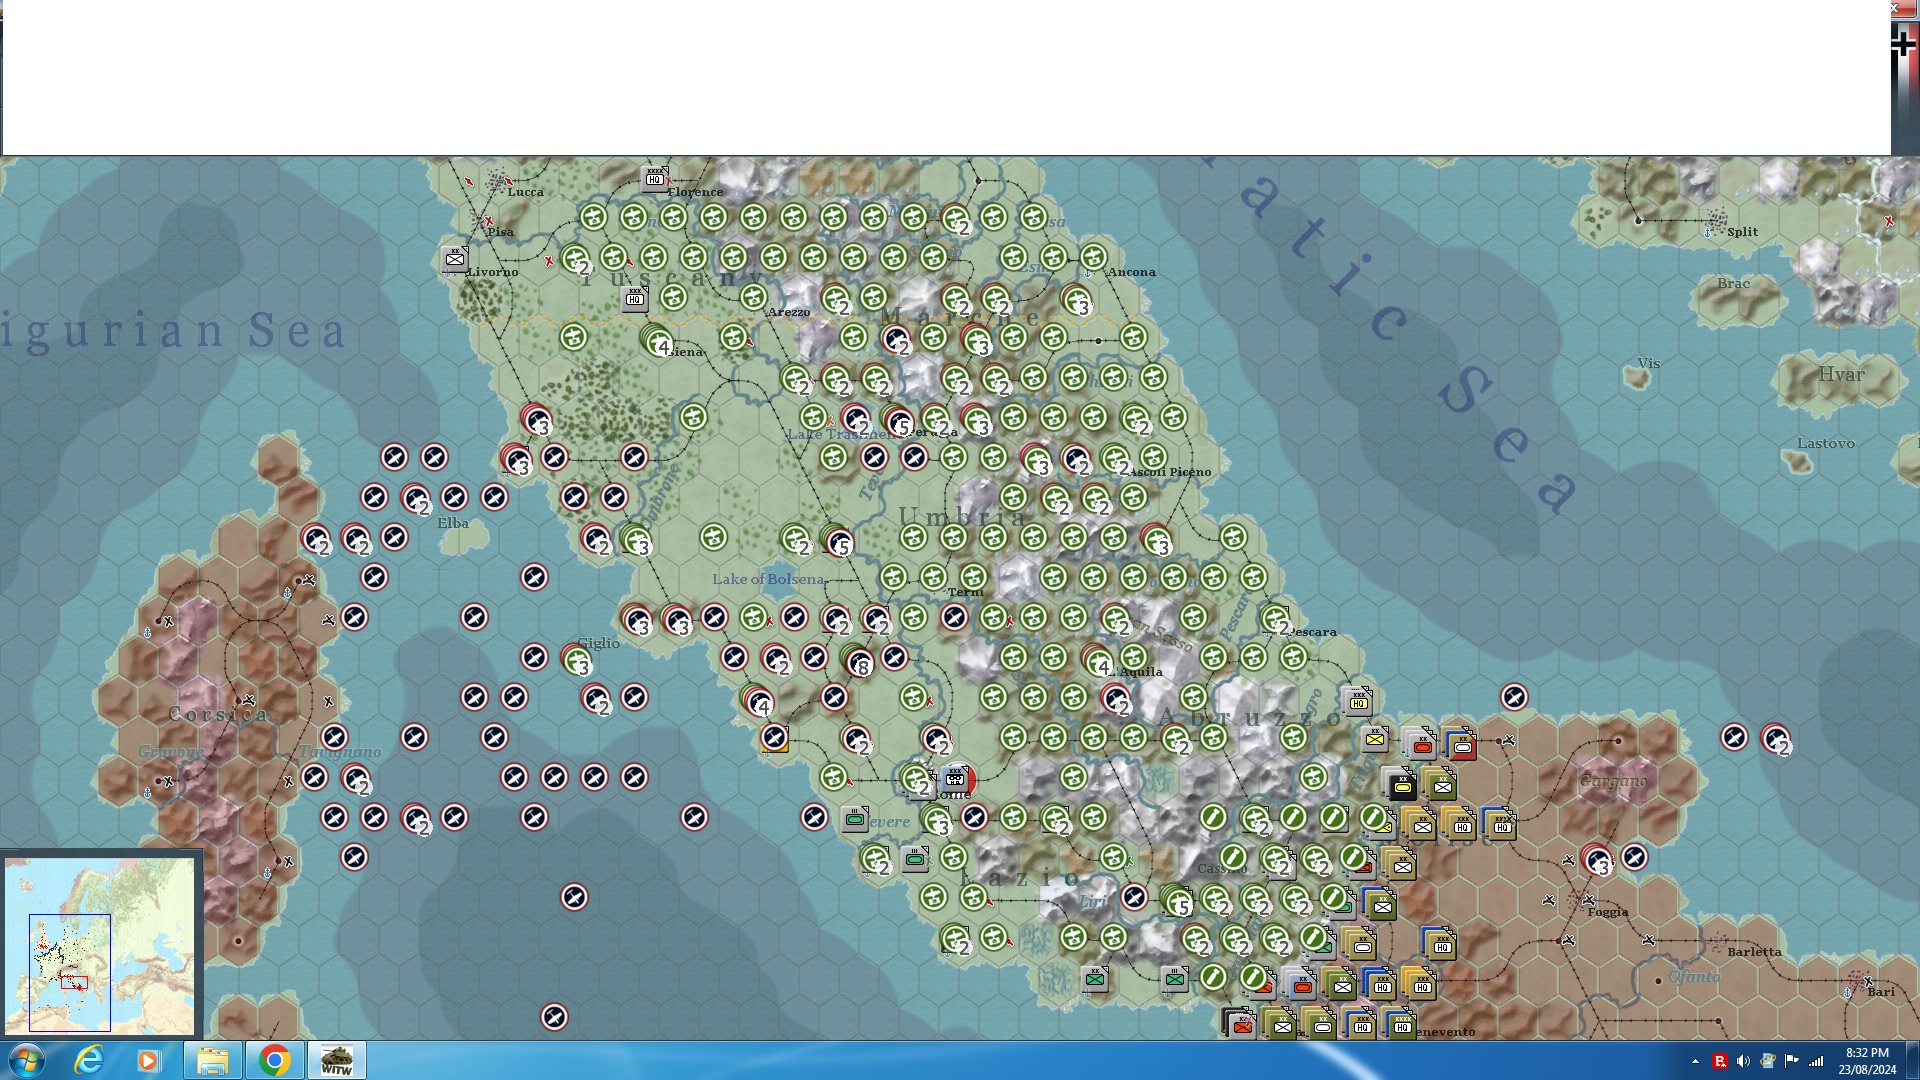Click the Iron Cross side indicator
Image resolution: width=1920 pixels, height=1080 pixels.
click(1904, 44)
